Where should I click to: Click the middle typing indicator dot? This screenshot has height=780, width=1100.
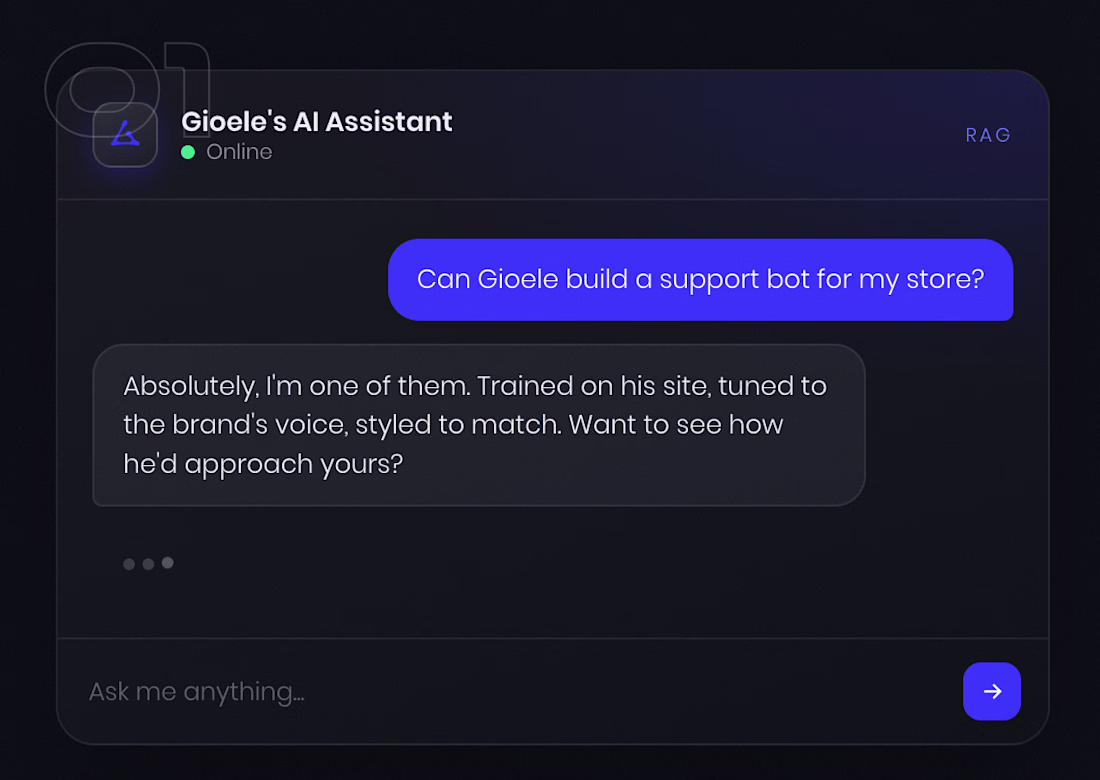(x=148, y=564)
